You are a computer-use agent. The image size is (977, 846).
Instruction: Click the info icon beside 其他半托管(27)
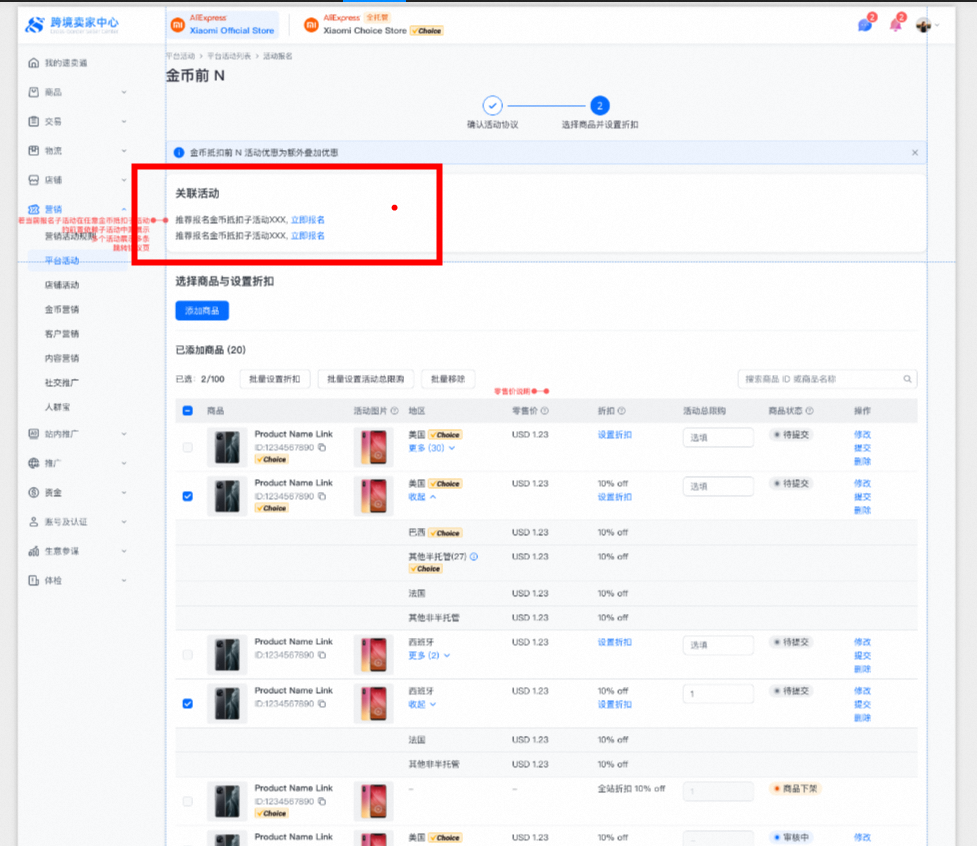tap(474, 557)
